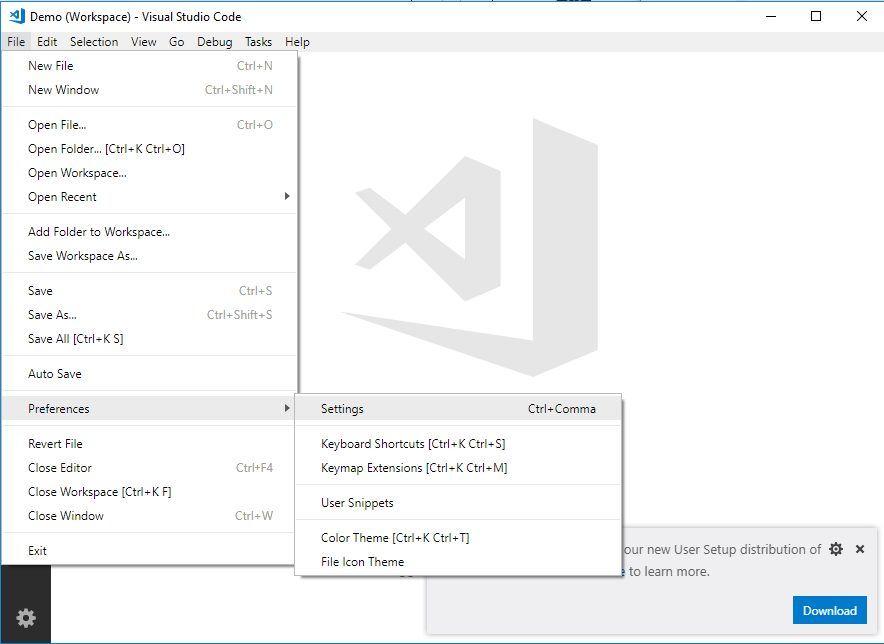
Task: Minimize the VS Code window
Action: [x=771, y=16]
